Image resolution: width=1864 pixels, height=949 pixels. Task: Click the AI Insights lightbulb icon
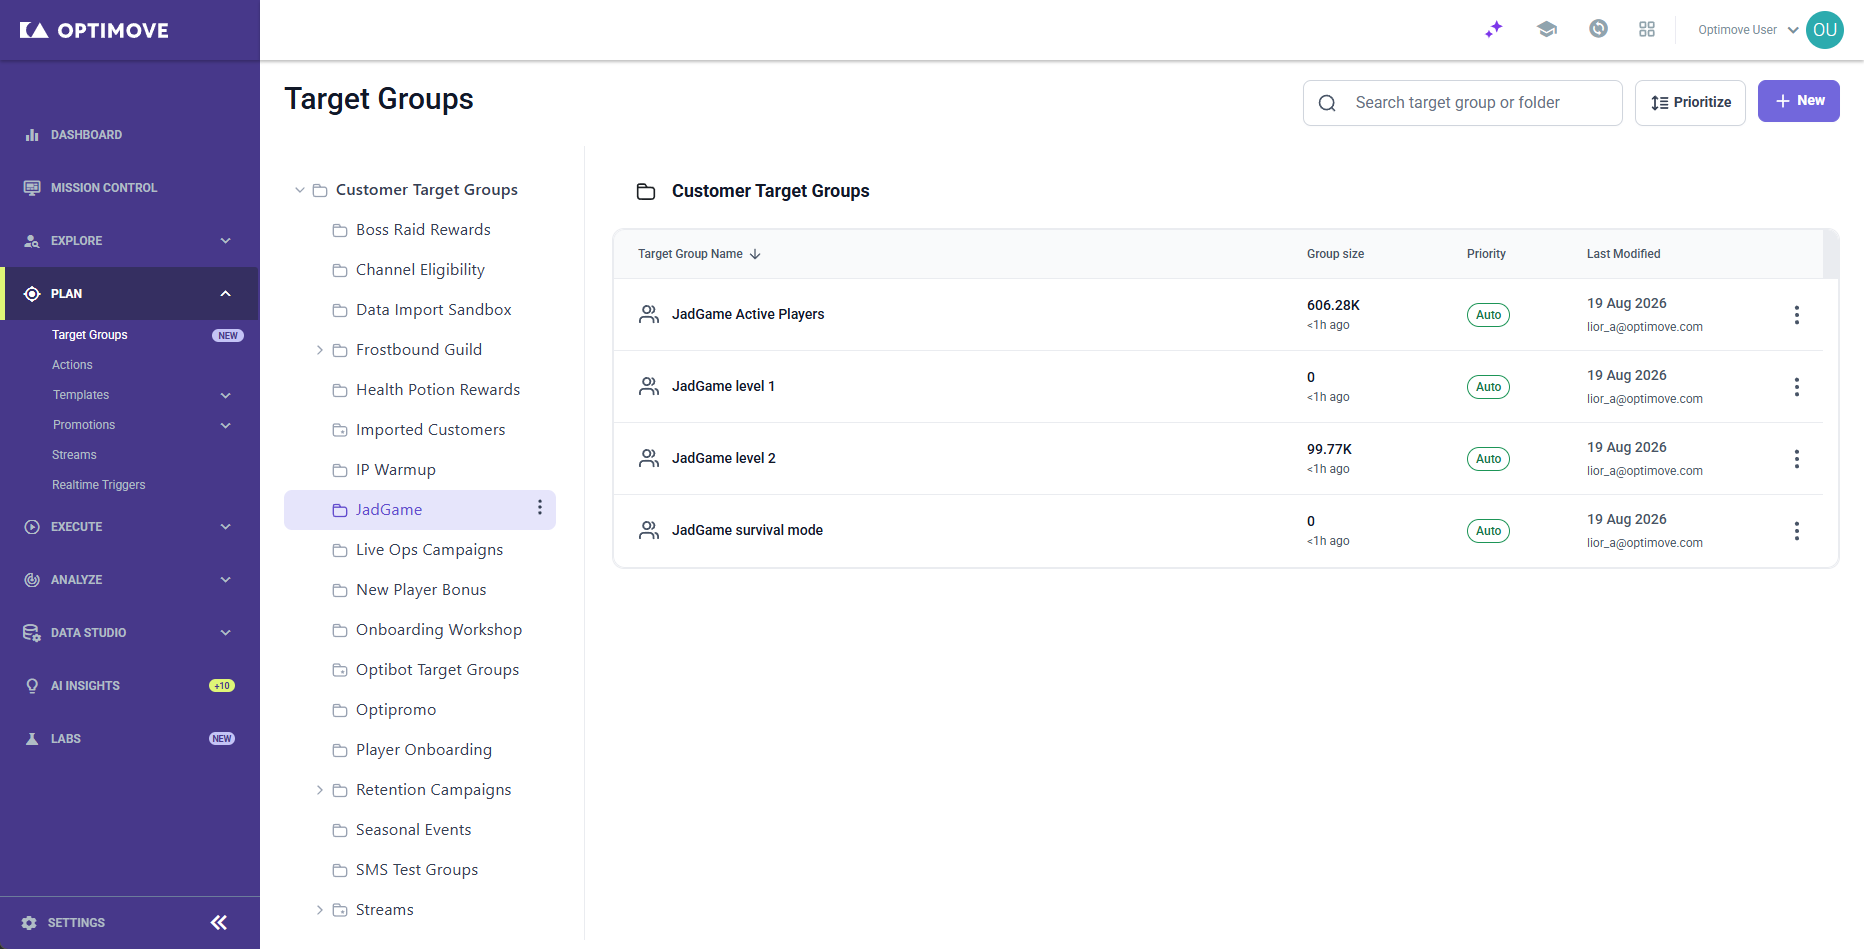tap(32, 685)
